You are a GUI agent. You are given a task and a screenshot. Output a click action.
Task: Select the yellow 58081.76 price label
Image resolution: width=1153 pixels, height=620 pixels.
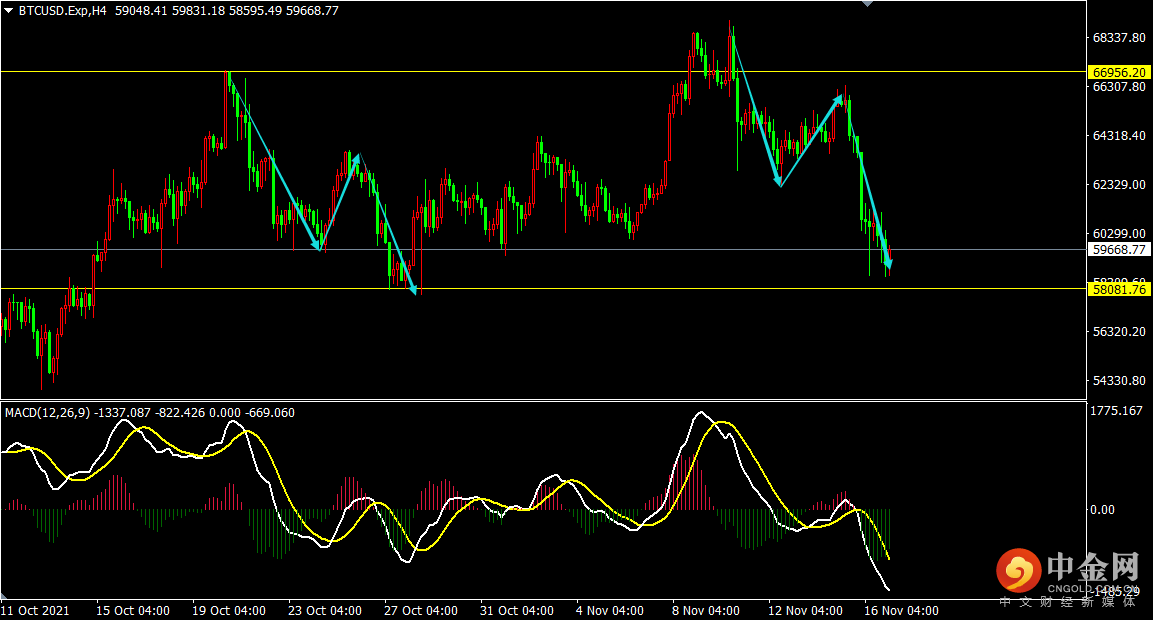click(1118, 289)
